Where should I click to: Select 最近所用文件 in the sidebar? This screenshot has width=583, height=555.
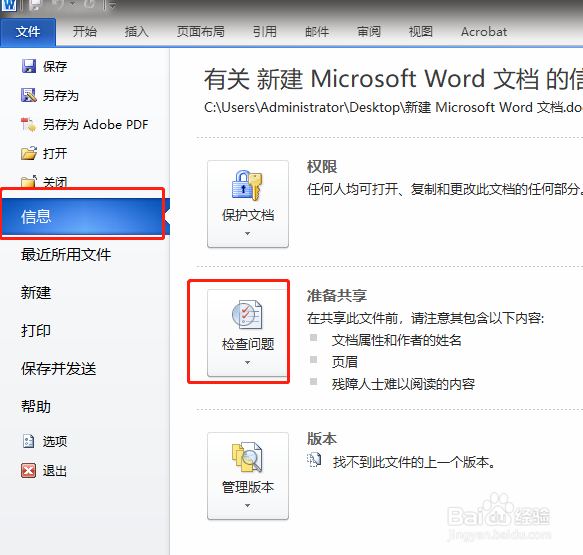[x=66, y=255]
